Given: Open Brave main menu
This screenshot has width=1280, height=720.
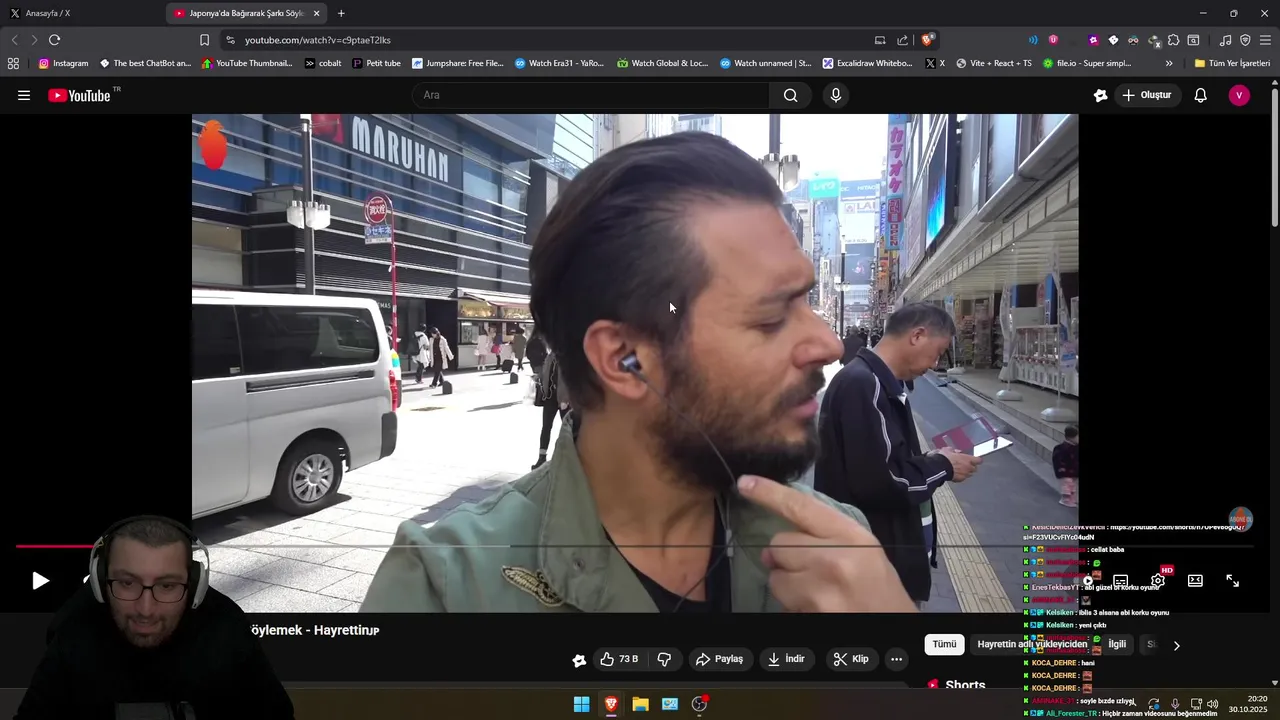Looking at the screenshot, I should [1266, 40].
